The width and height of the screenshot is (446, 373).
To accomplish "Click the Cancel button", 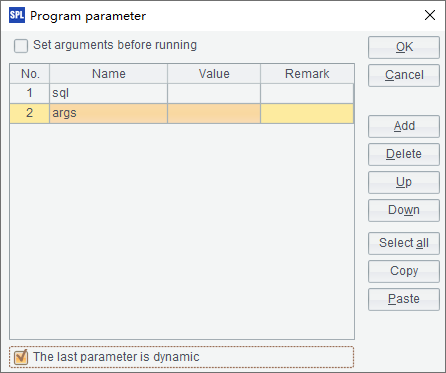I will pos(404,75).
